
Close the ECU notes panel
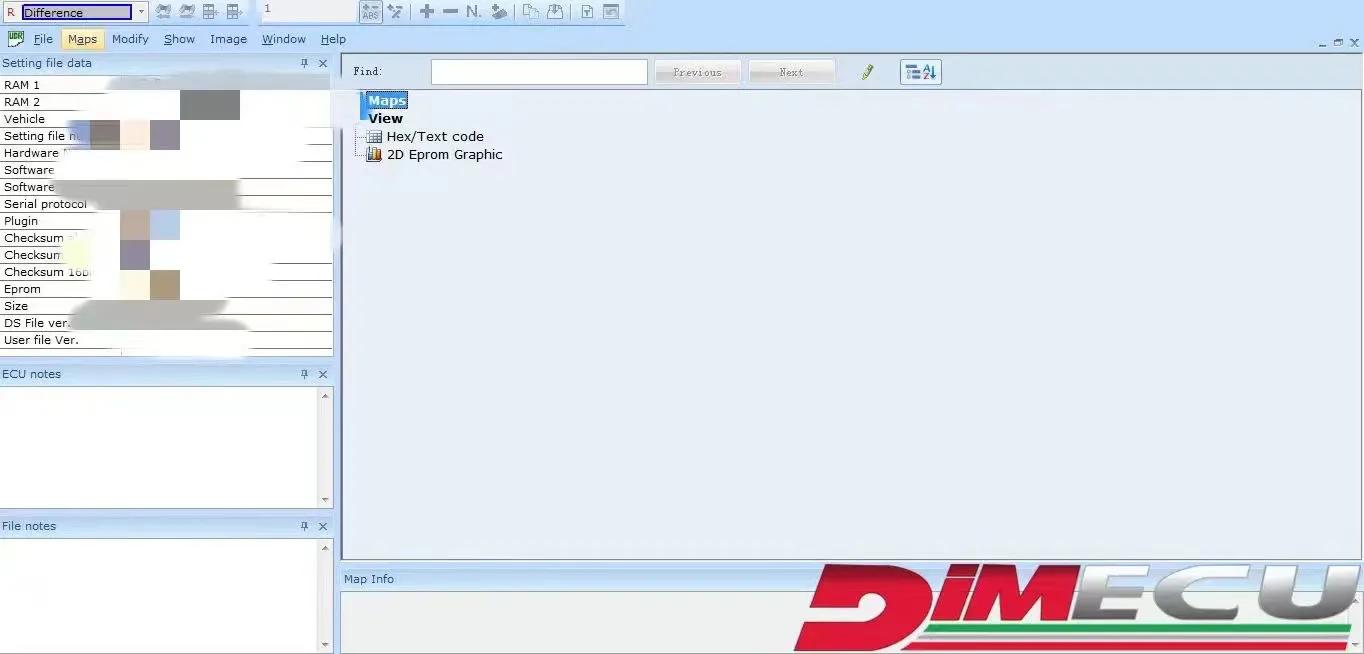pos(323,374)
